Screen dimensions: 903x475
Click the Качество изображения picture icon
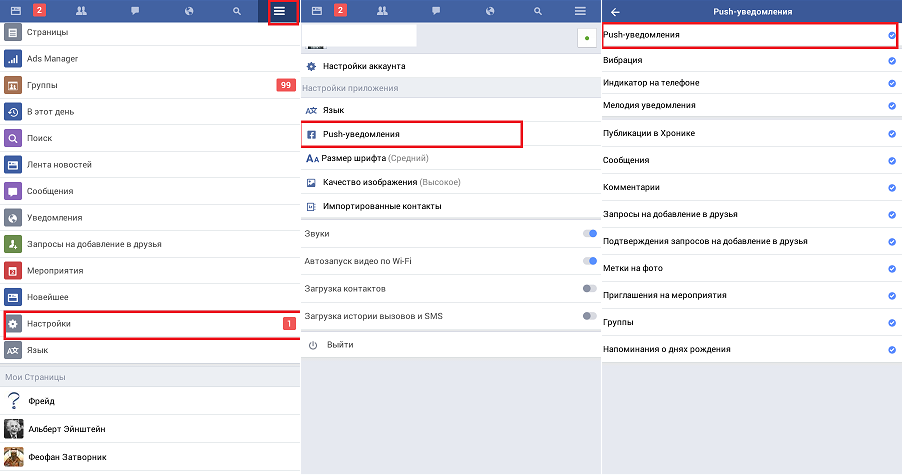pos(312,182)
